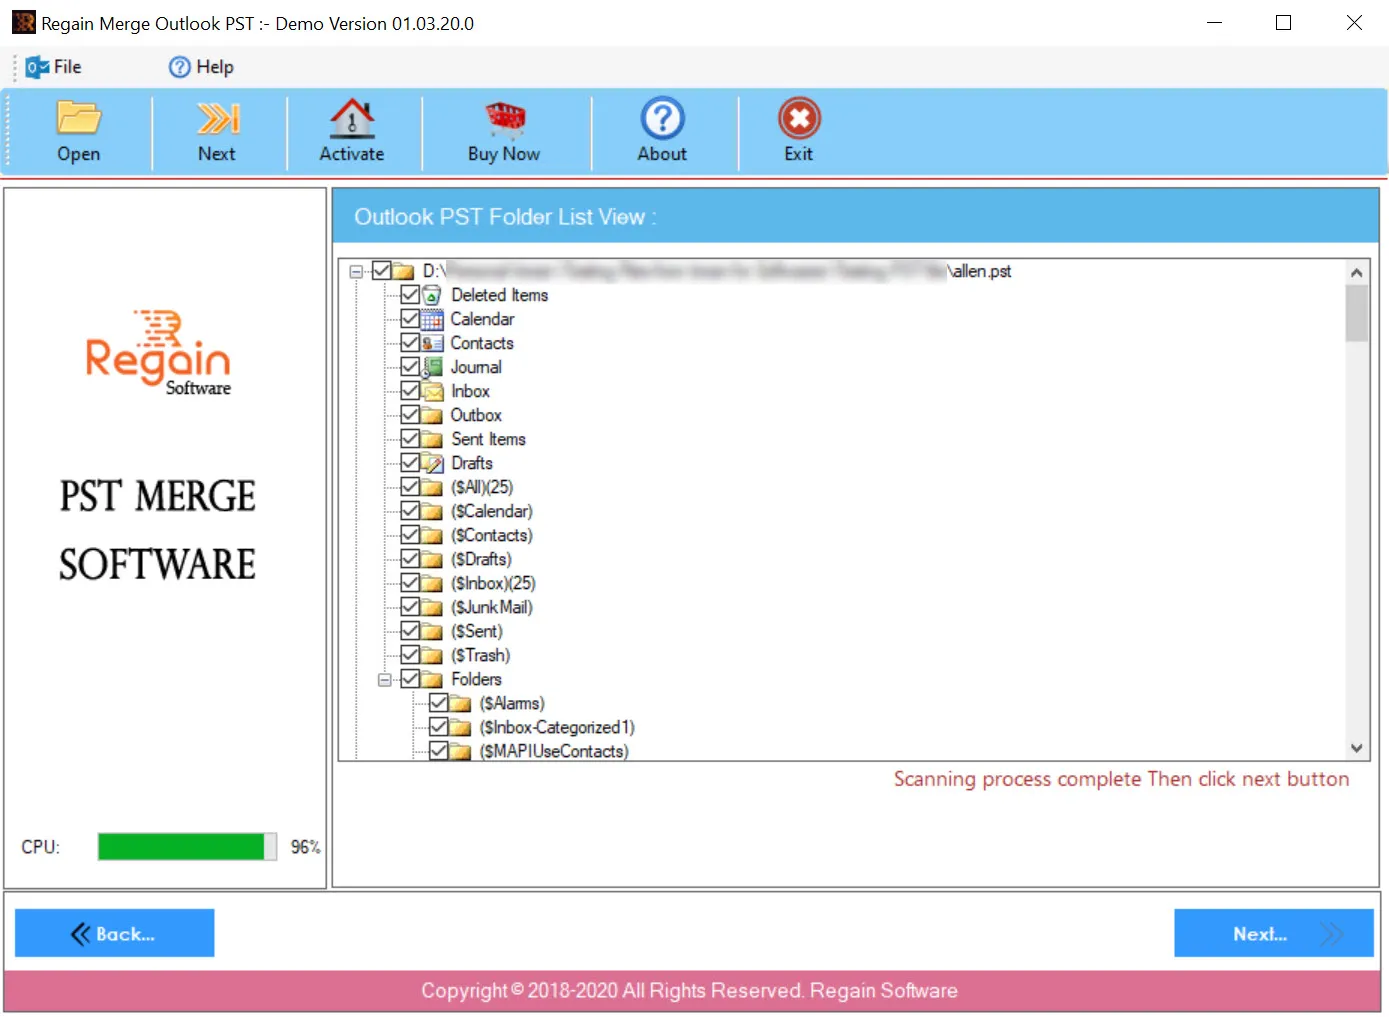Select the Drafts folder icon
This screenshot has width=1389, height=1017.
pyautogui.click(x=432, y=463)
